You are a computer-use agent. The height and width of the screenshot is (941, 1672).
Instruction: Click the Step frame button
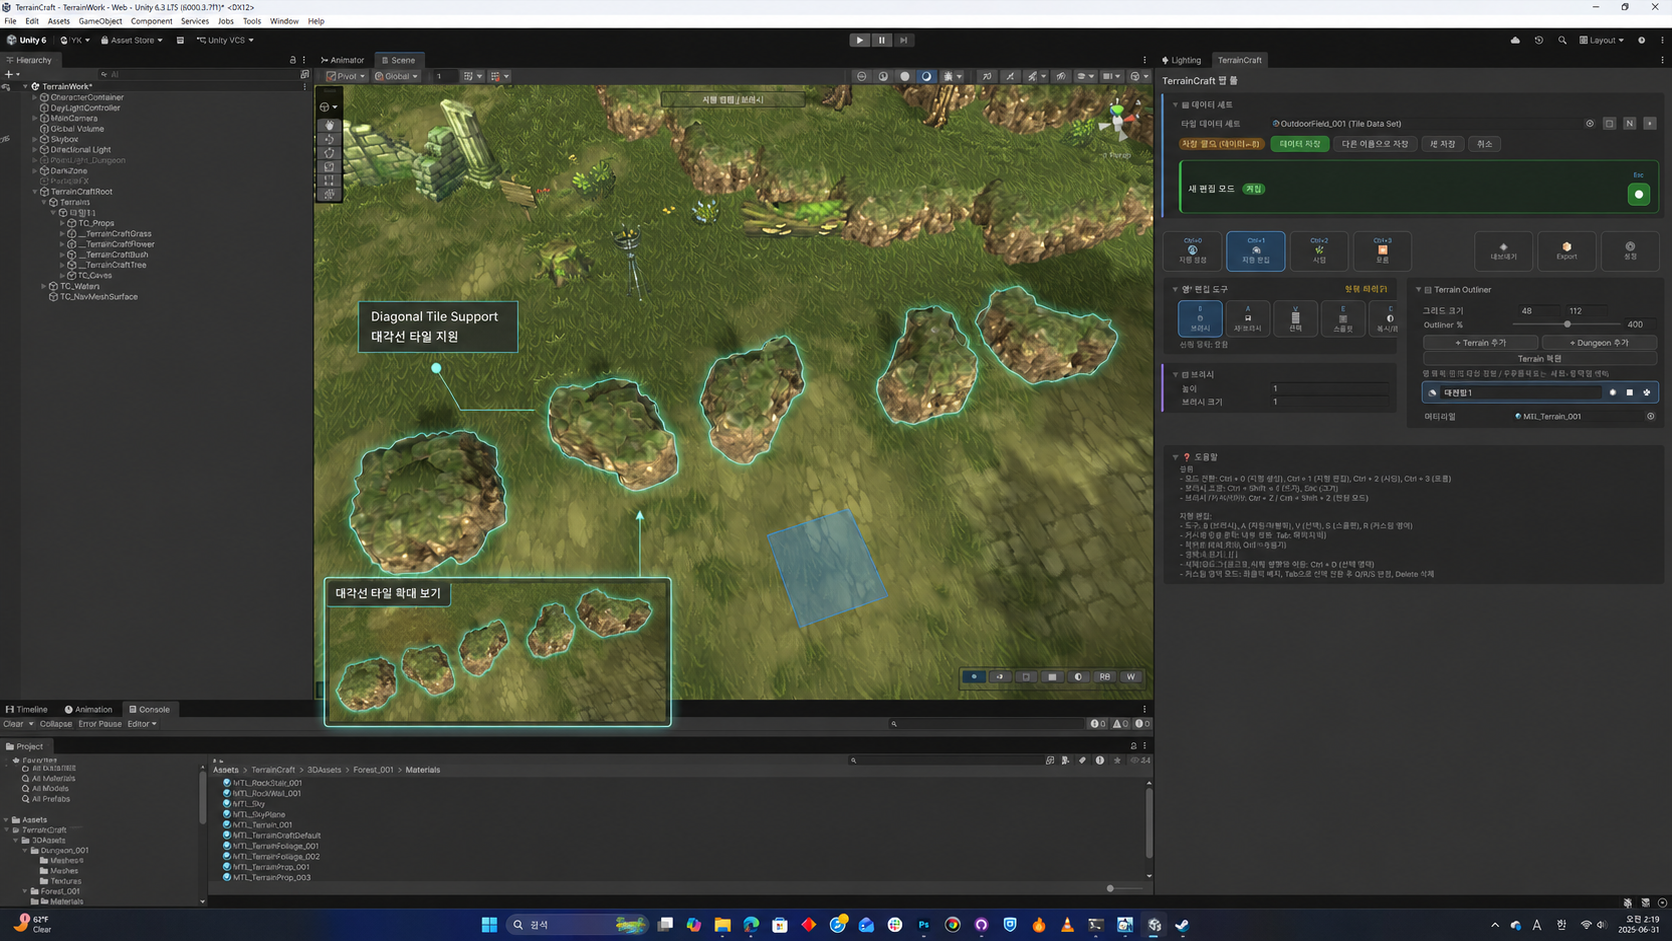[x=903, y=40]
